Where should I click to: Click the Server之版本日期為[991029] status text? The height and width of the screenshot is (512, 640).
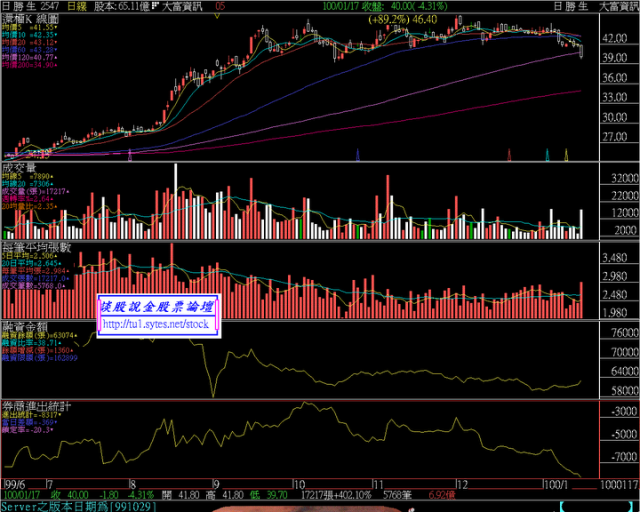(x=79, y=507)
